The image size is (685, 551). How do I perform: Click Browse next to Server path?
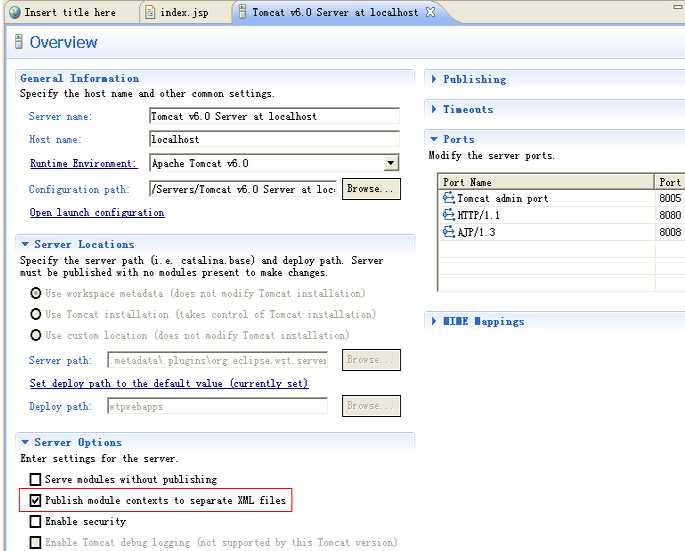pos(371,360)
